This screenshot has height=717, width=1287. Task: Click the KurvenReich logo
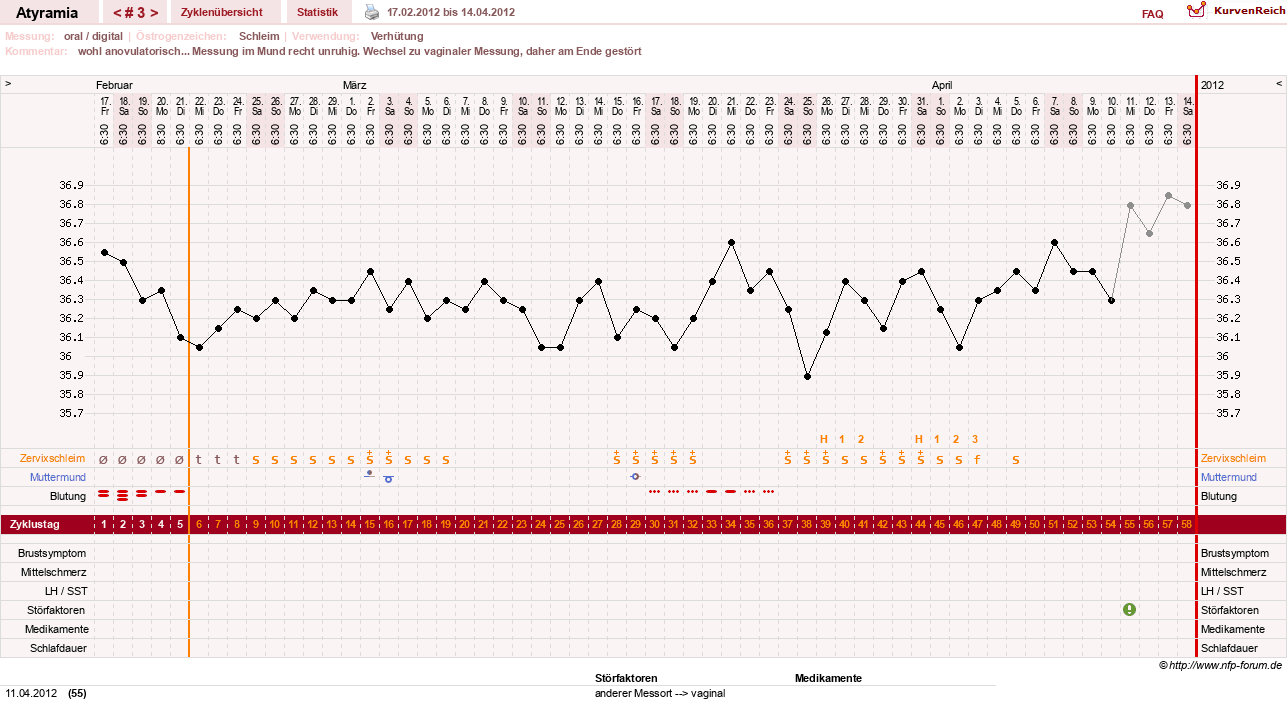click(1235, 10)
